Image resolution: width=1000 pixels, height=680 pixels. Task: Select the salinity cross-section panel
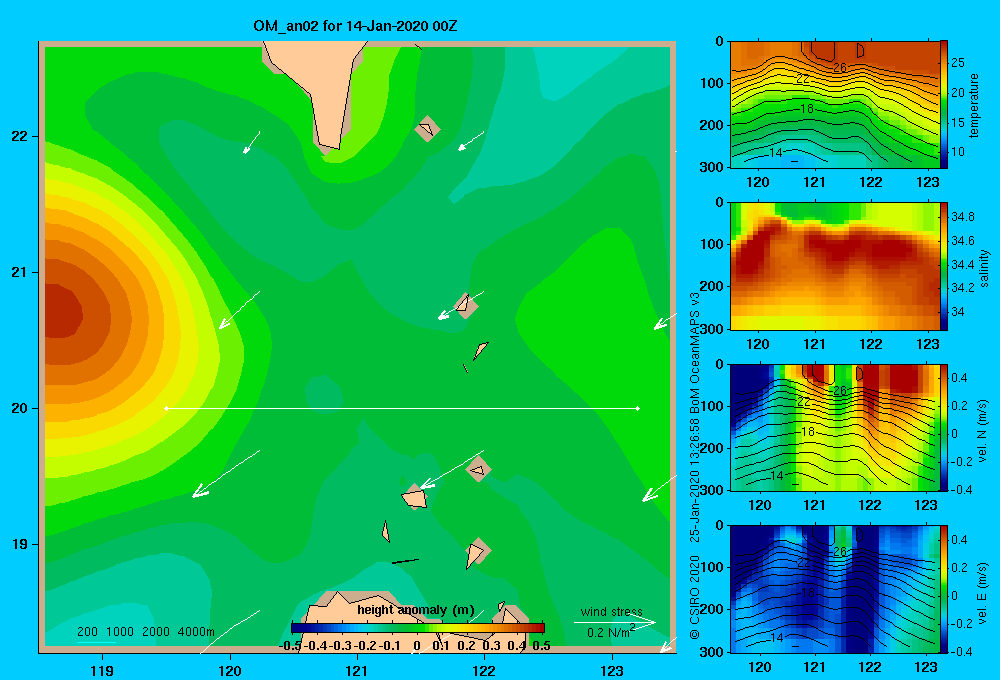(835, 266)
